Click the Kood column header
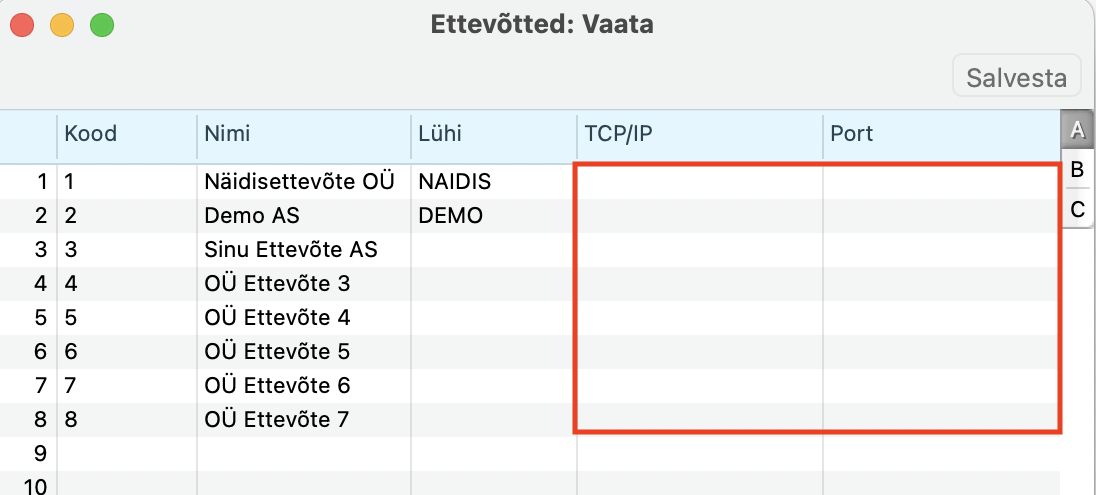This screenshot has width=1096, height=495. (x=91, y=134)
